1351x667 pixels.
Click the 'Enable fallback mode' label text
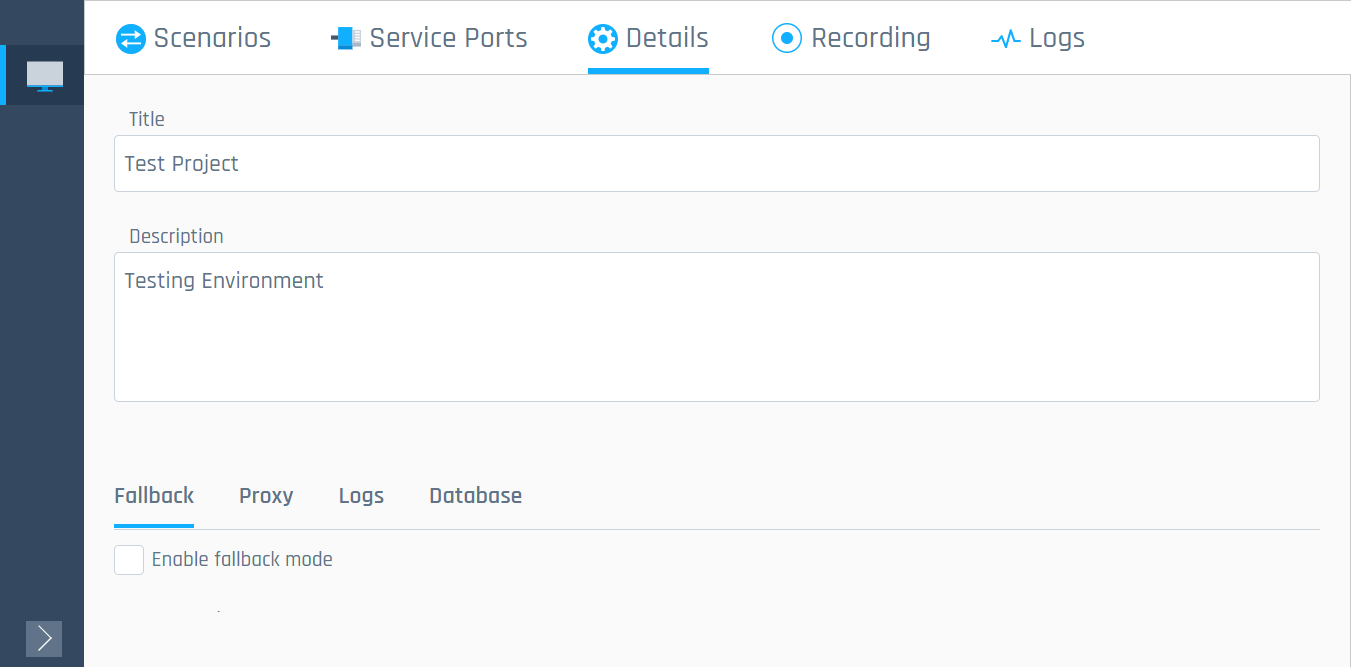[x=242, y=560]
